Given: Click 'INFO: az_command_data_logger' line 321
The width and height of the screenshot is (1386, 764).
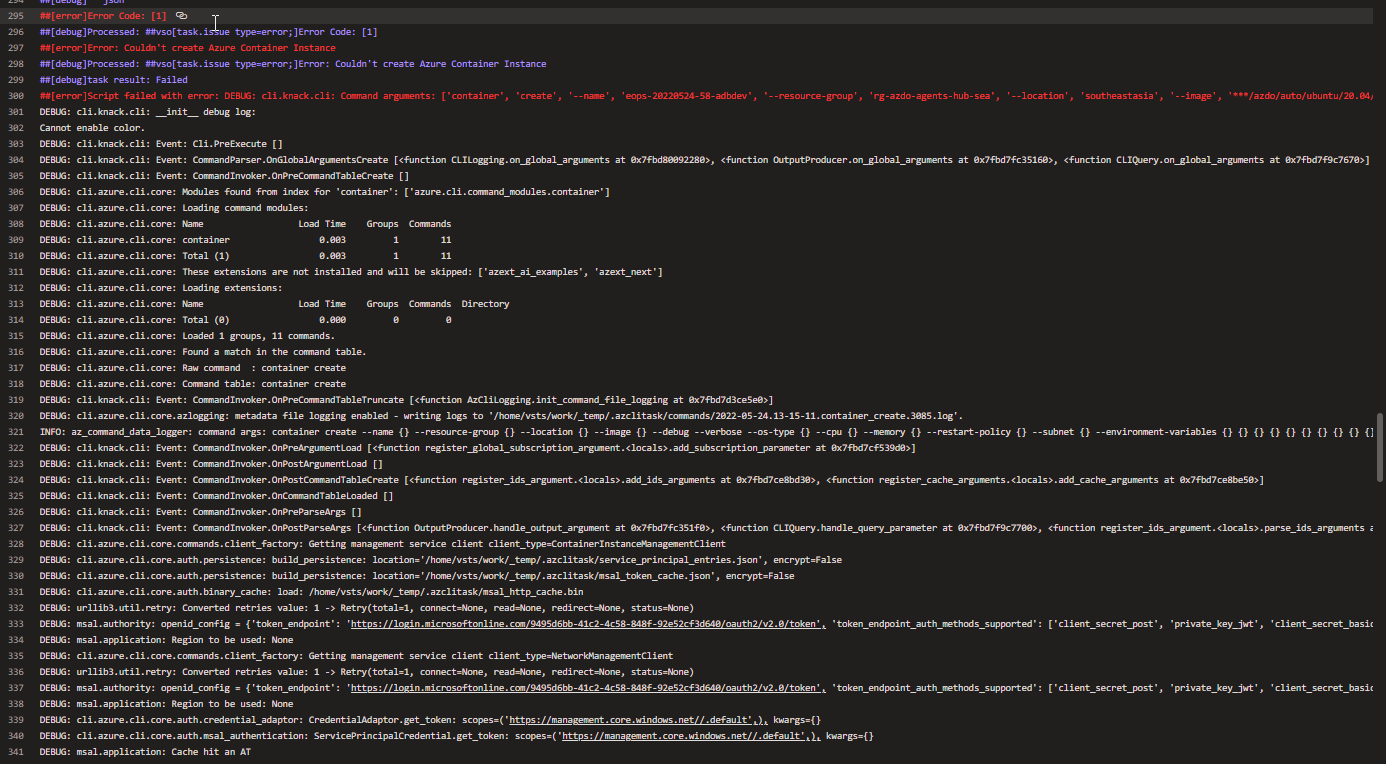Looking at the screenshot, I should (706, 432).
